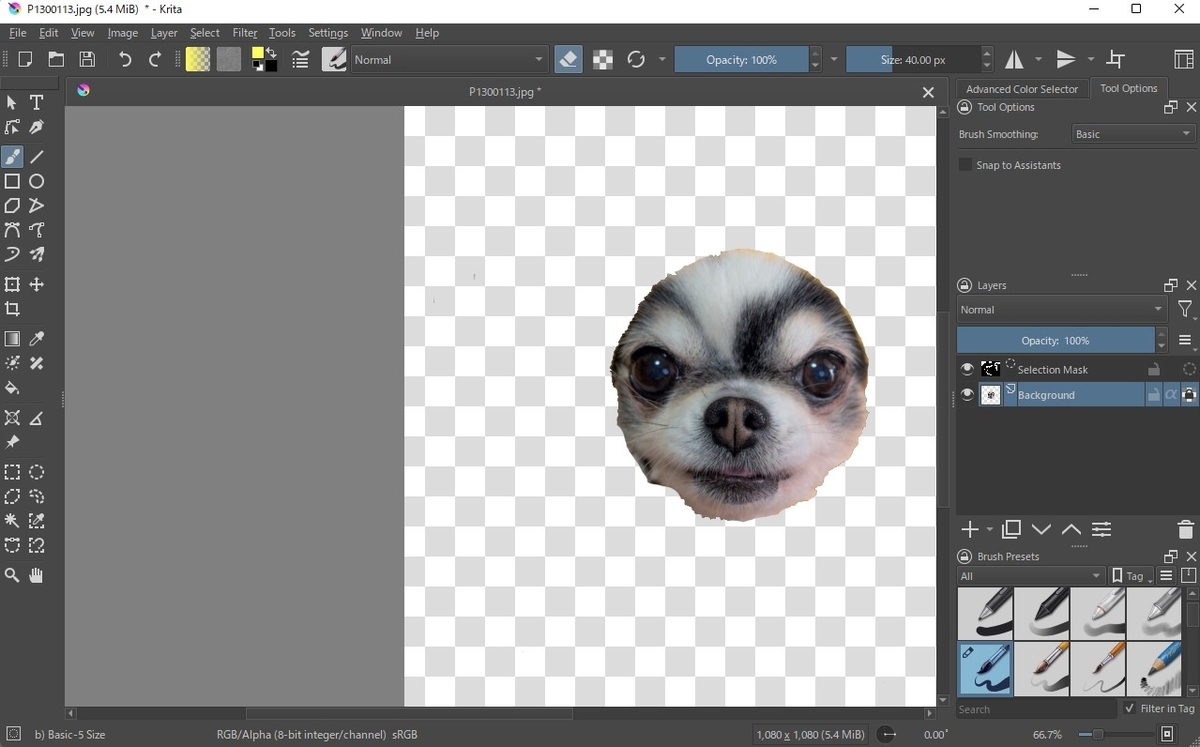
Task: Expand the brush presets All tag dropdown
Action: (x=1031, y=576)
